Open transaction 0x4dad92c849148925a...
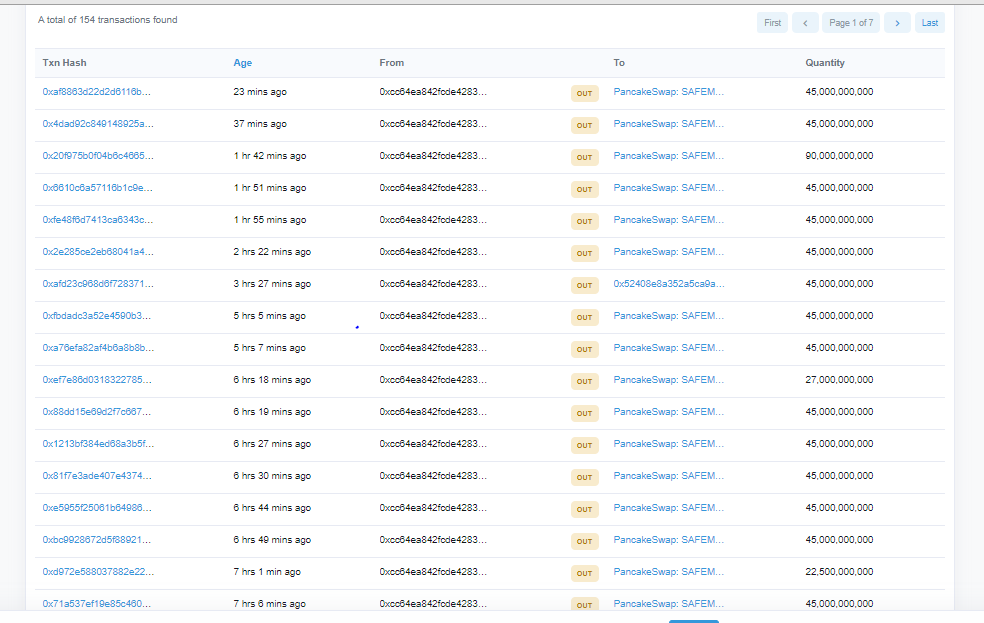Viewport: 984px width, 623px height. (x=98, y=124)
